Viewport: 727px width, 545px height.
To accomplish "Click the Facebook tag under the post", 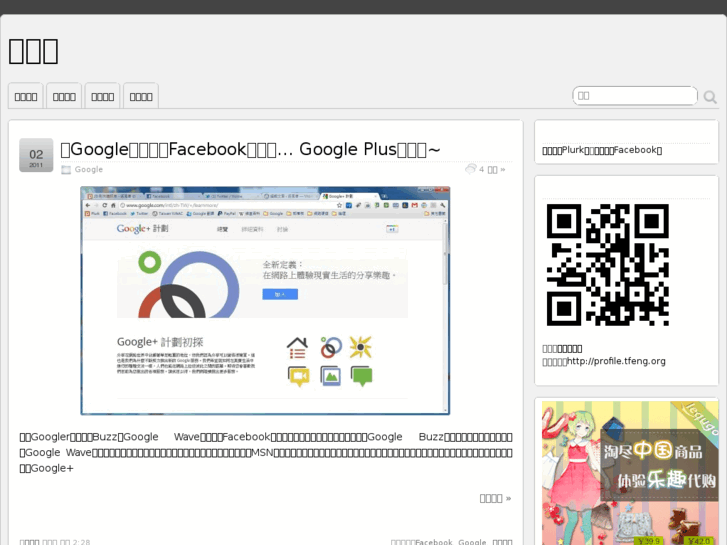I will (x=434, y=542).
